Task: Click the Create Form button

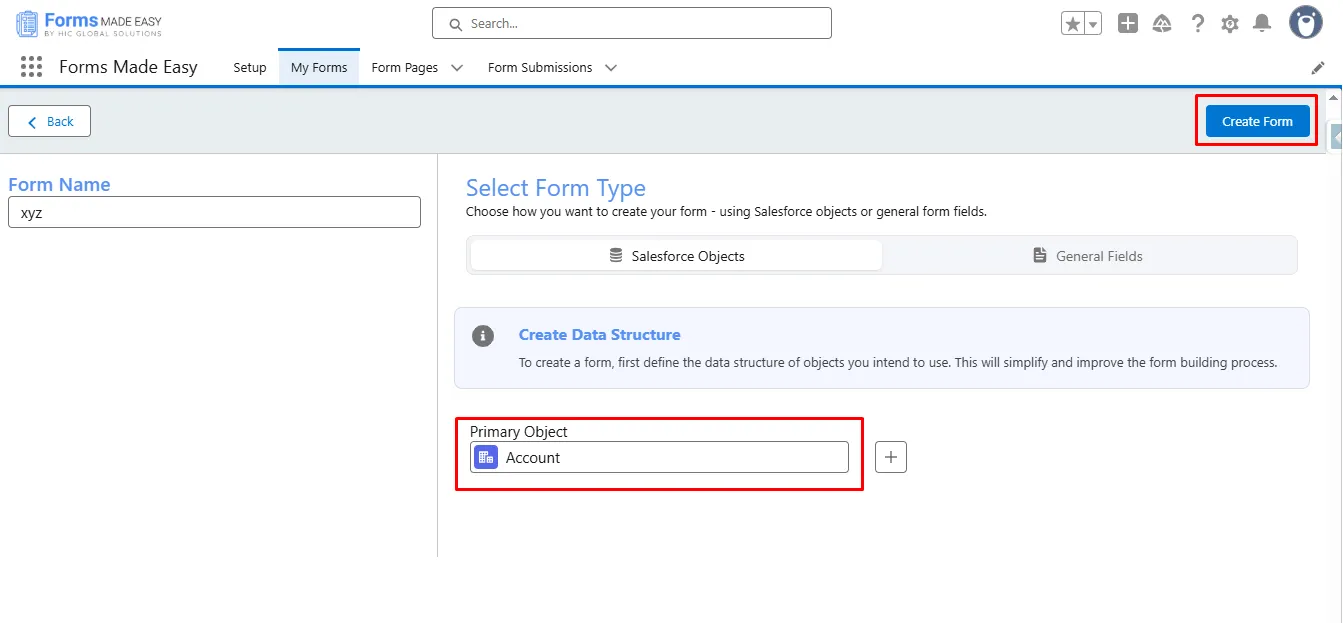Action: tap(1257, 121)
